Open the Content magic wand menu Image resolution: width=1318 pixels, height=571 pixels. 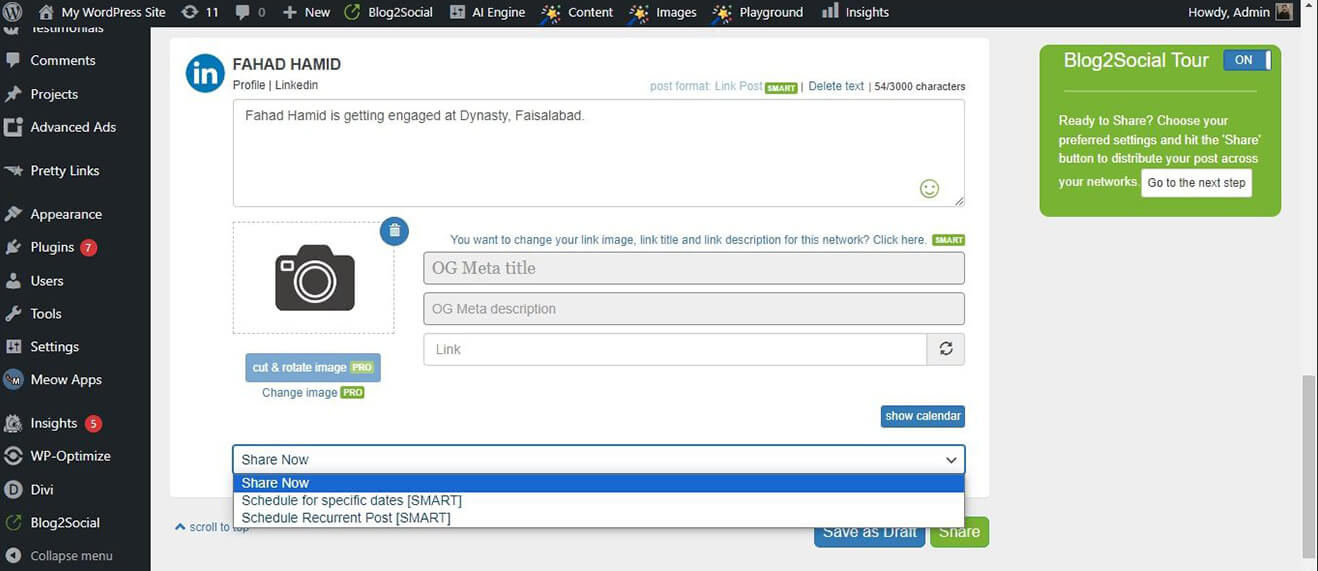tap(577, 12)
